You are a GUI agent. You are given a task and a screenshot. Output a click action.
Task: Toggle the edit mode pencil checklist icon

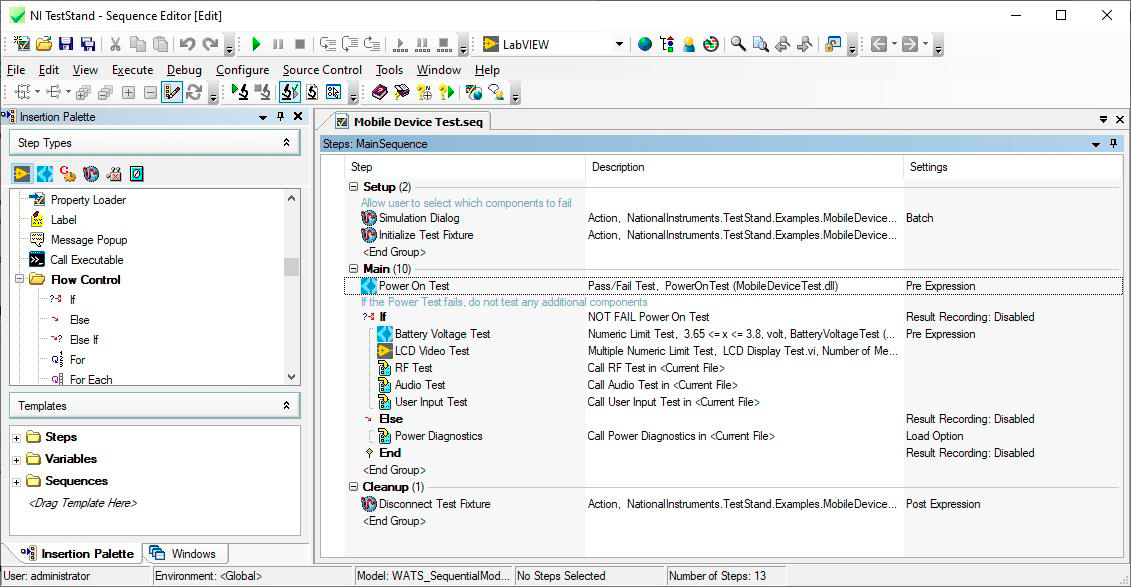pos(172,92)
